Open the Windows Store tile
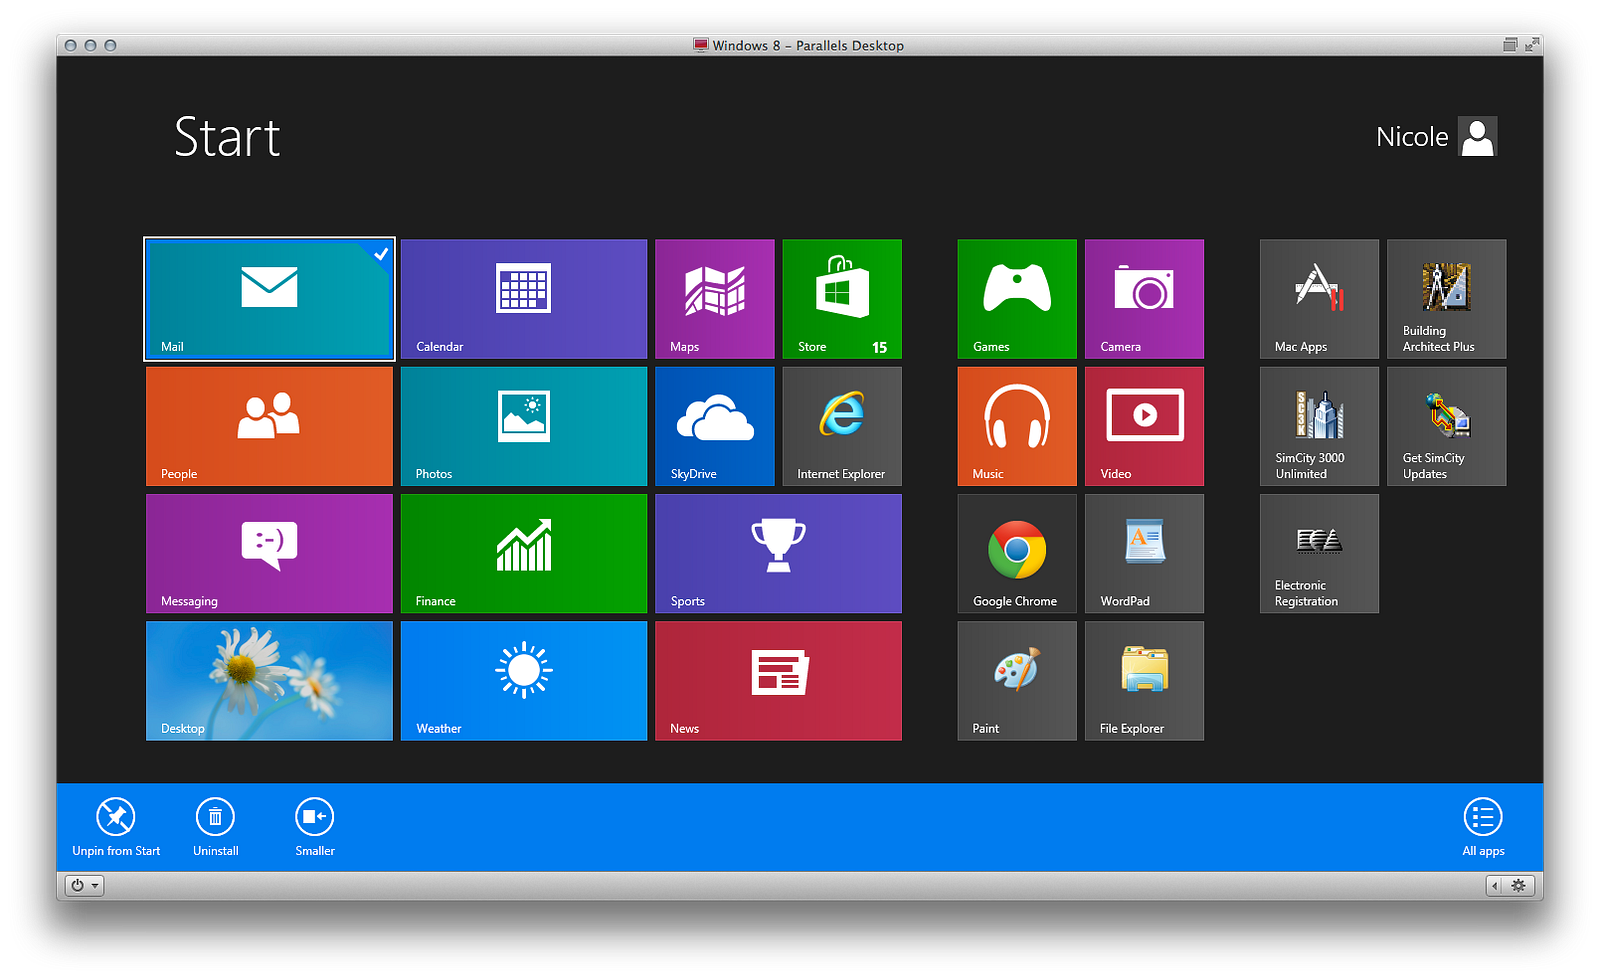This screenshot has height=979, width=1600. click(842, 299)
